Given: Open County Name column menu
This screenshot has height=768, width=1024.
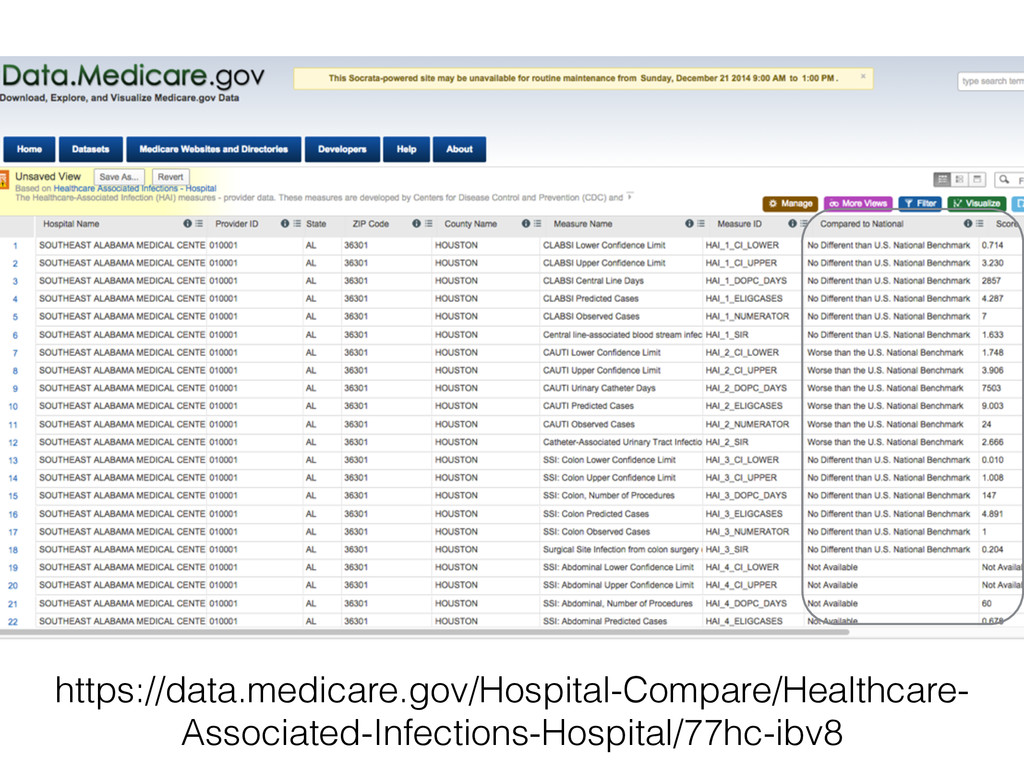Looking at the screenshot, I should coord(537,223).
